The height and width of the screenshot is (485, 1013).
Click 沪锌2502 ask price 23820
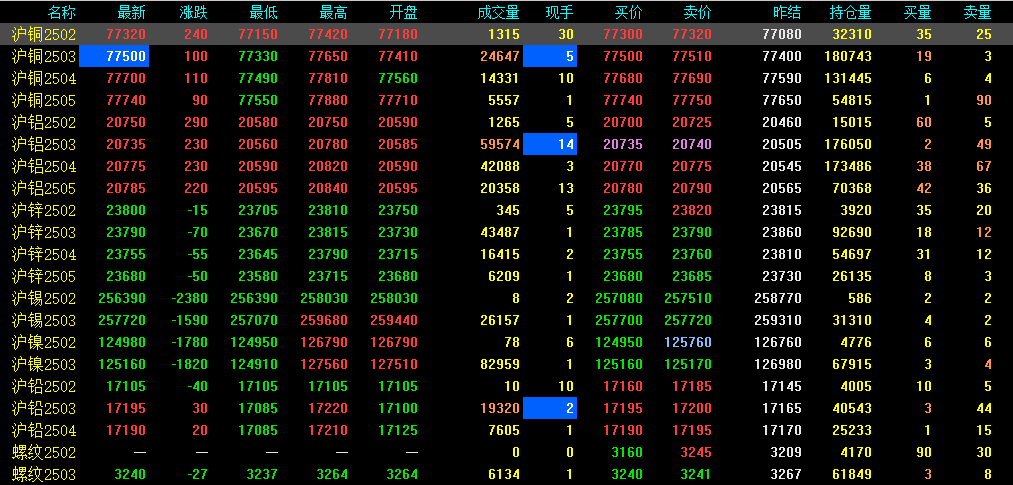(691, 210)
